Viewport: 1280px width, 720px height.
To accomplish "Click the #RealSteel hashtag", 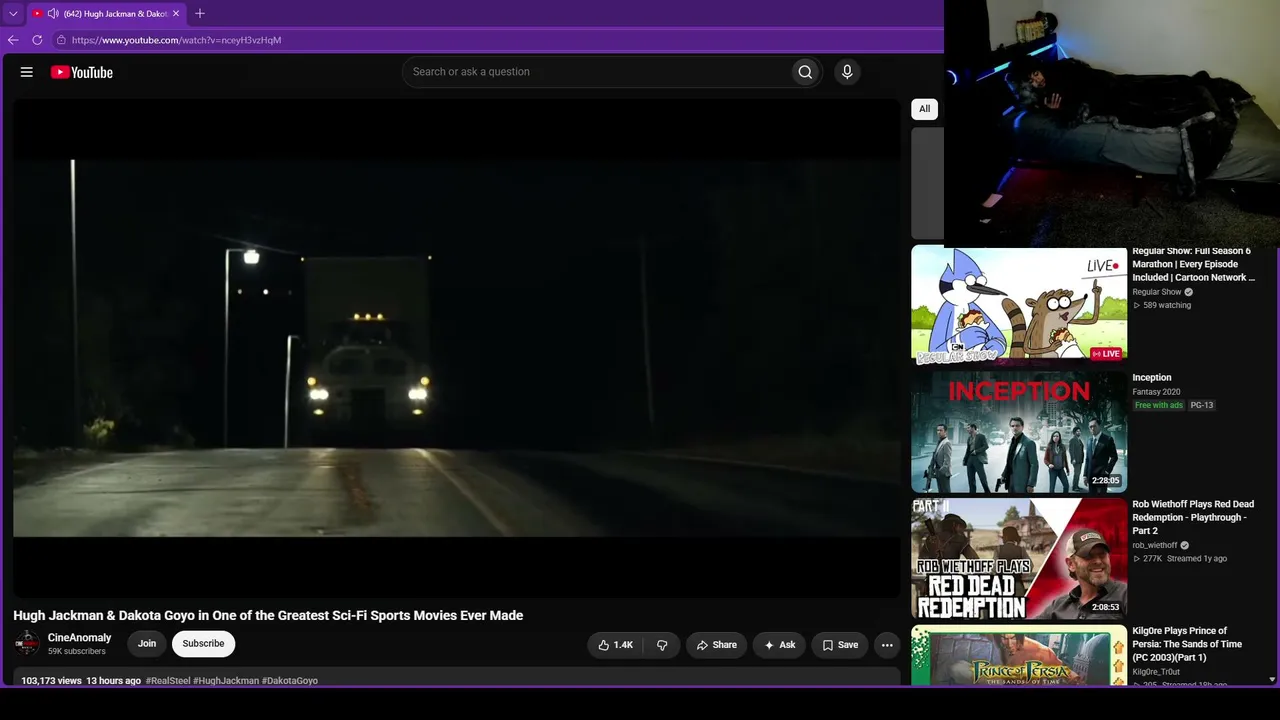I will pos(168,681).
